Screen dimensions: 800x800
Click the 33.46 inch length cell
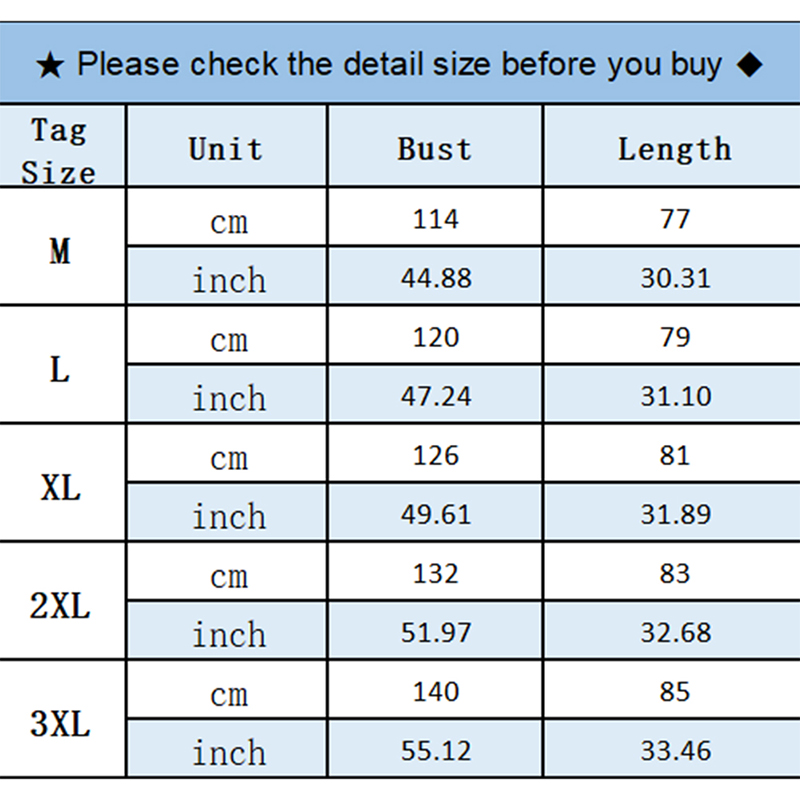point(675,751)
